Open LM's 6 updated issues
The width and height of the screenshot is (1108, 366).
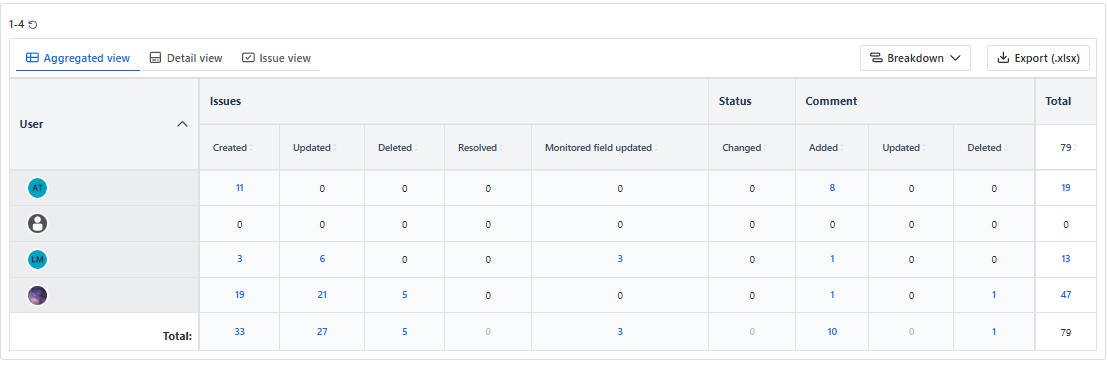[322, 259]
